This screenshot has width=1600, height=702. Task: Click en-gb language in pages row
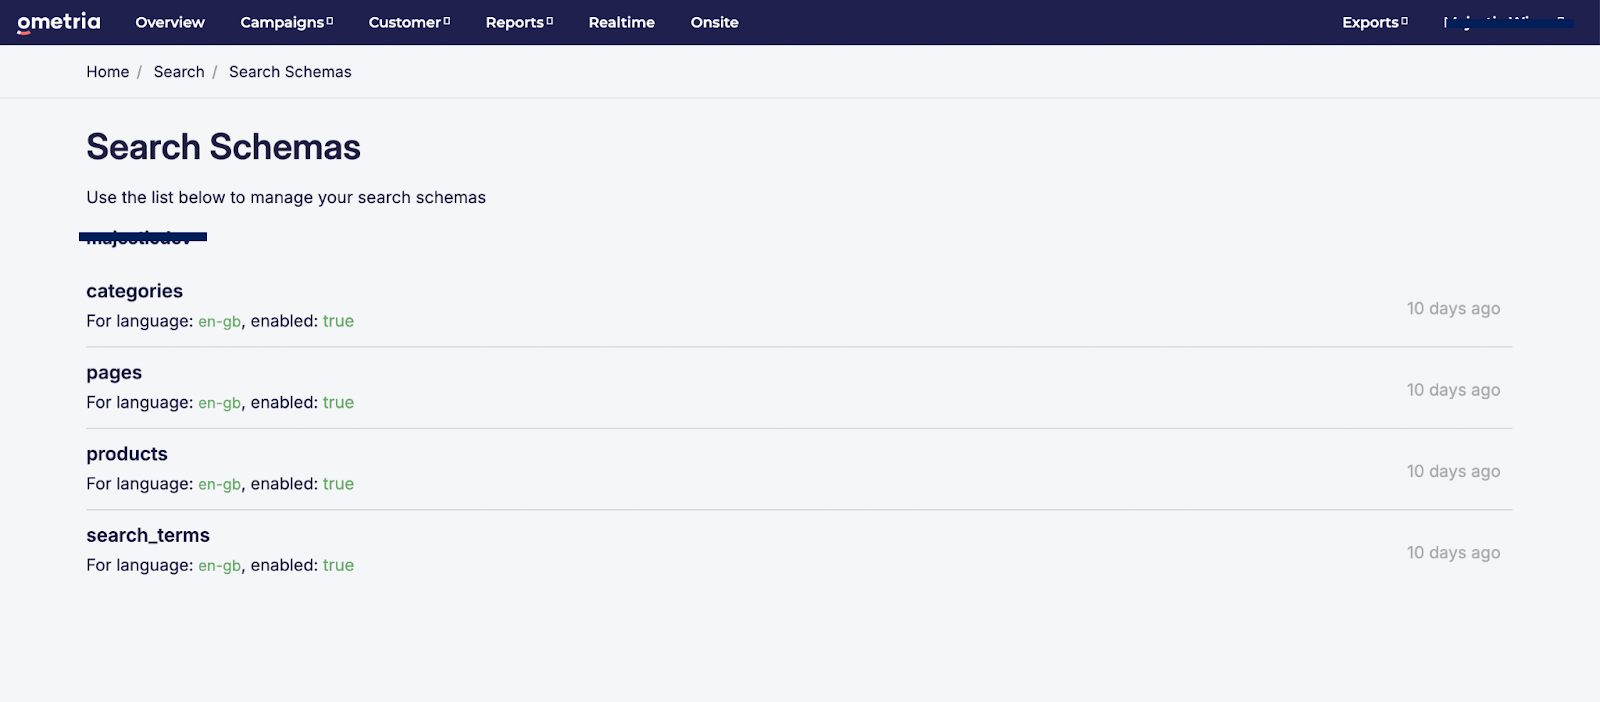tap(219, 403)
